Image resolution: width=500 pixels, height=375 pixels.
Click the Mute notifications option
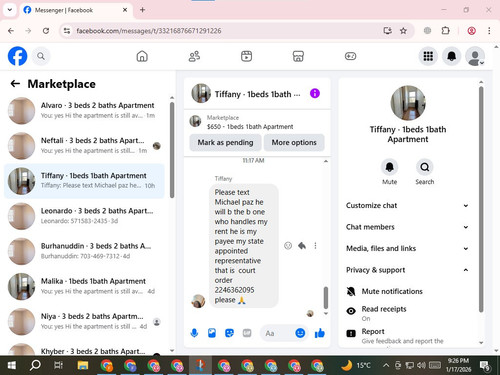408,291
